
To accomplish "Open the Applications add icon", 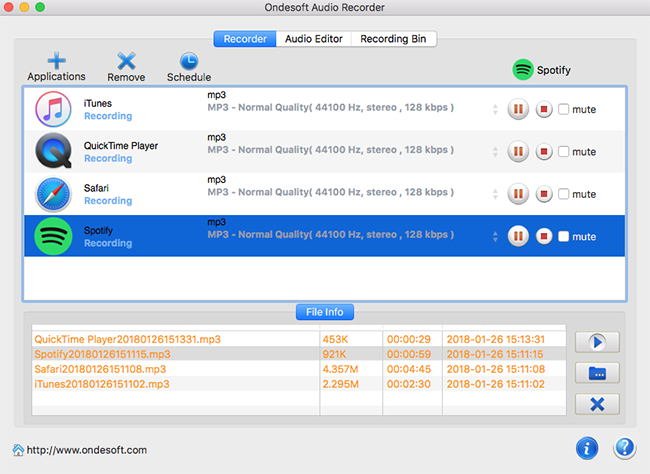I will pyautogui.click(x=56, y=61).
